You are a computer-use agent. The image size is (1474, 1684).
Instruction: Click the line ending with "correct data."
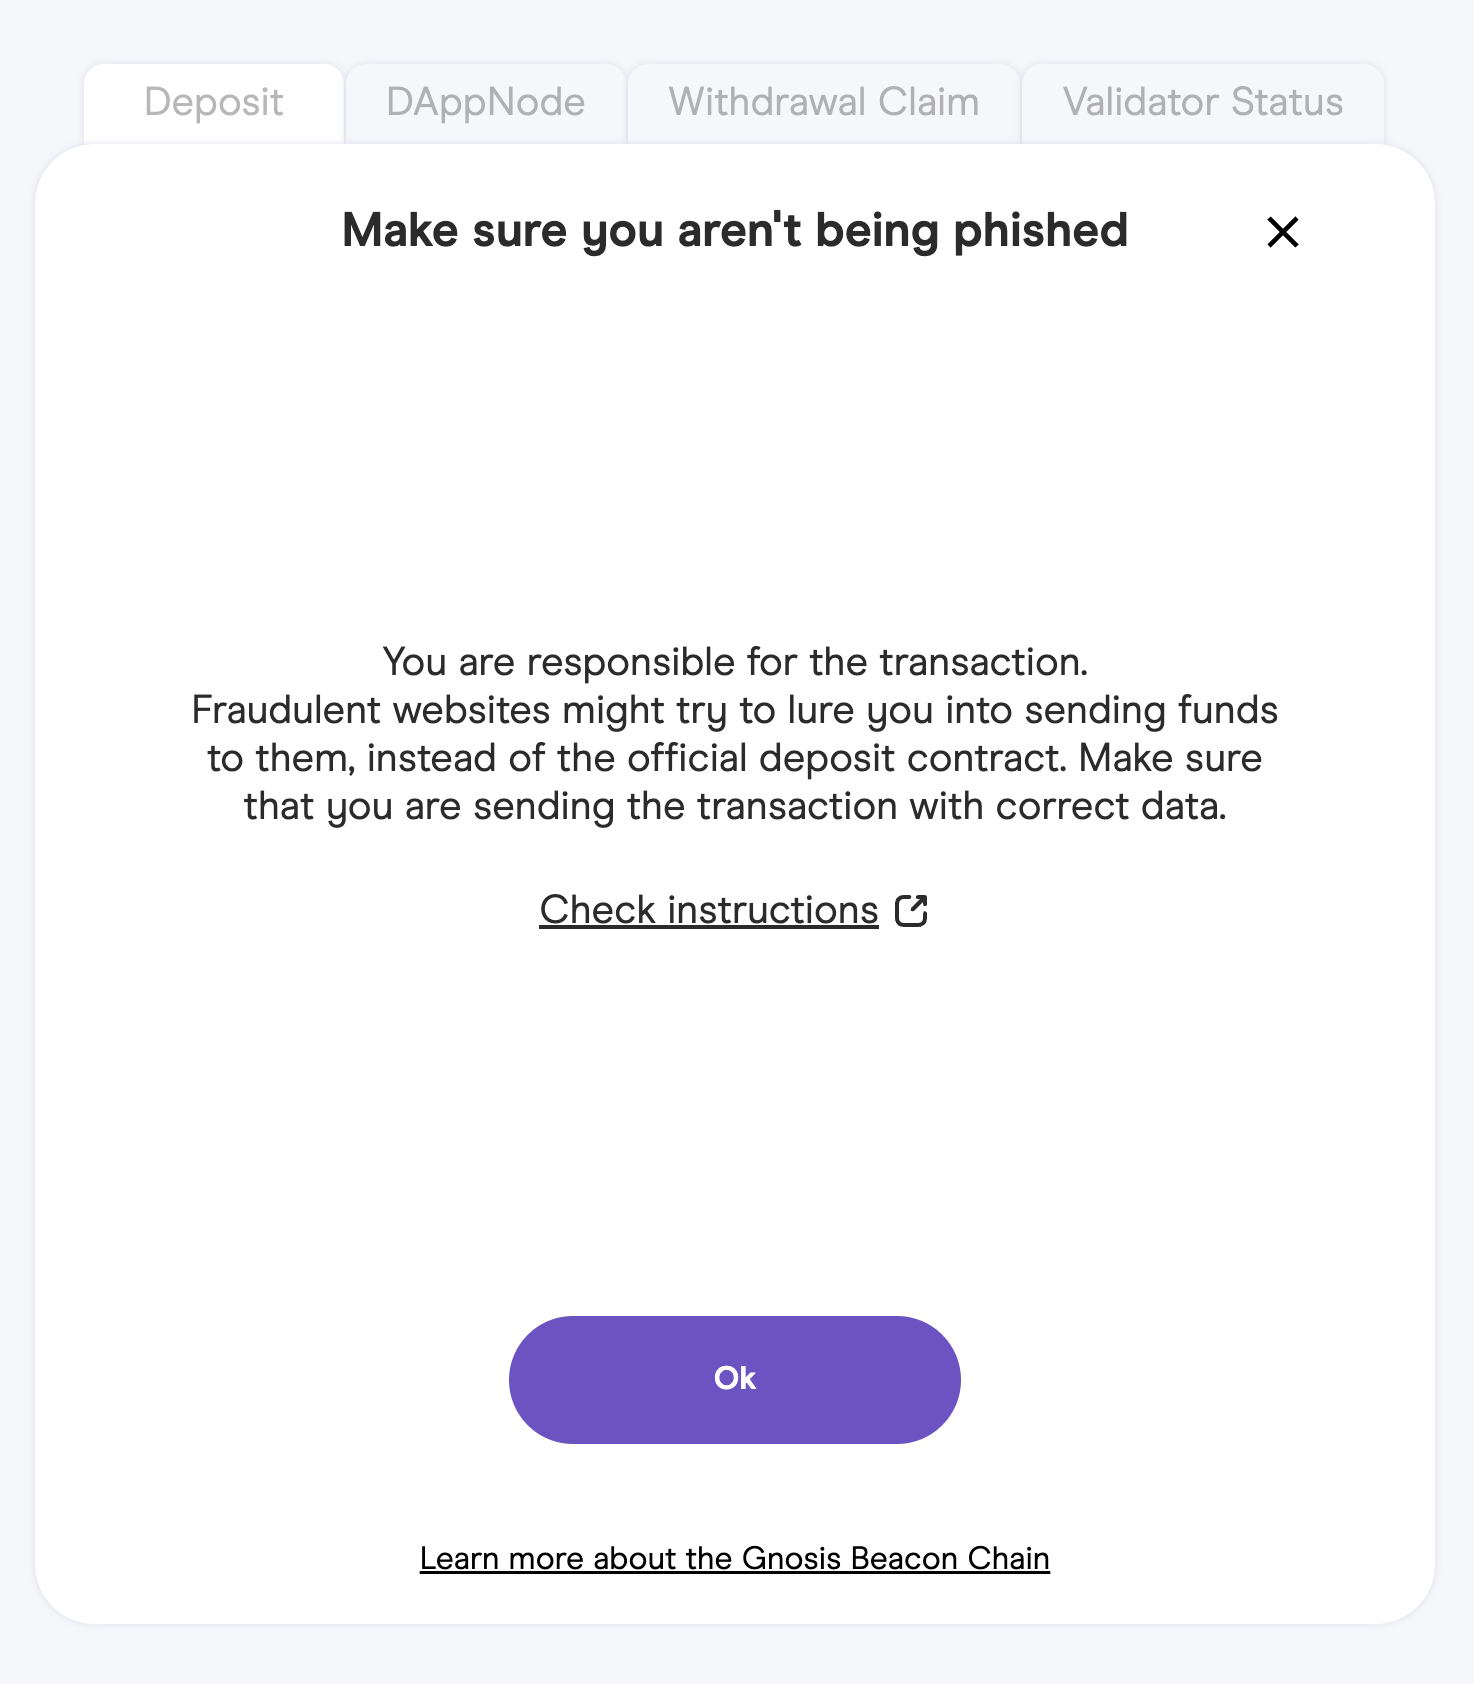[x=734, y=806]
